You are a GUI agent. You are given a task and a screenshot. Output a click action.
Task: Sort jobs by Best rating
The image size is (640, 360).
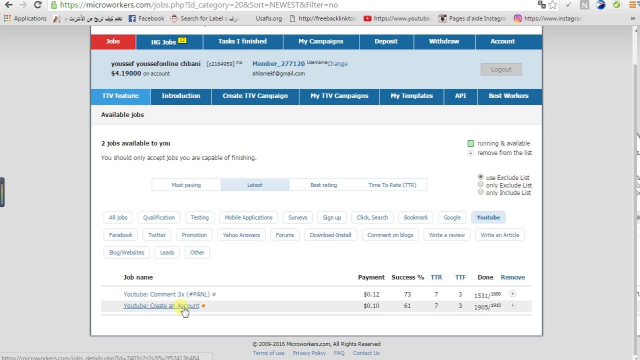pyautogui.click(x=324, y=185)
